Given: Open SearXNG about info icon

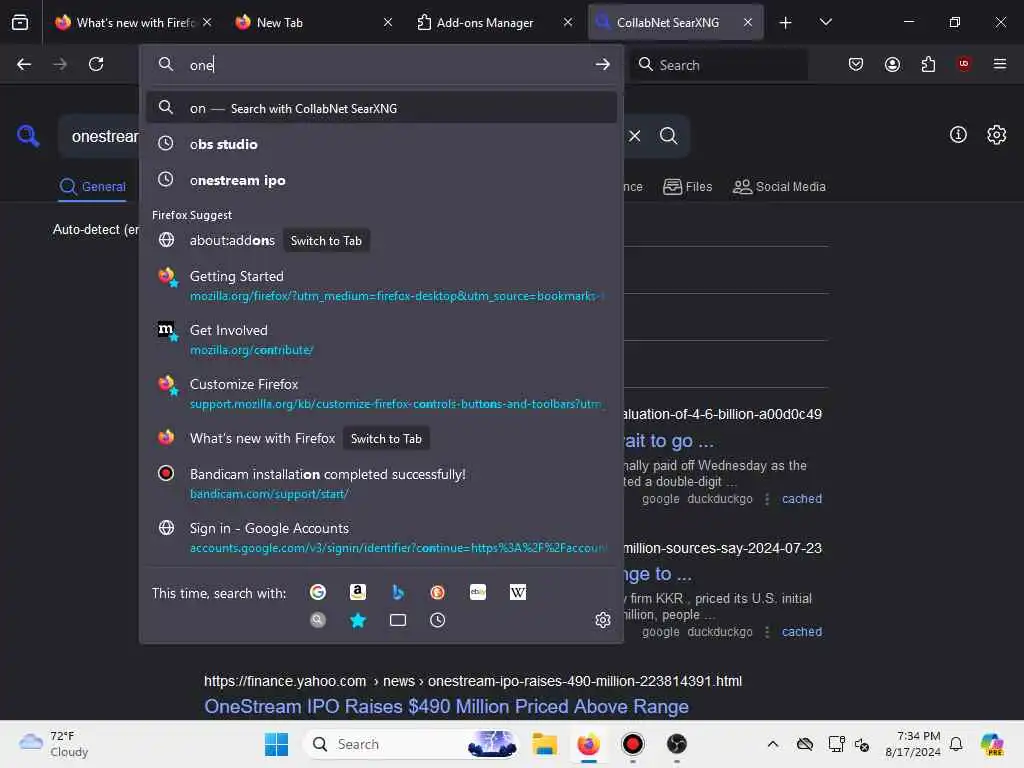Looking at the screenshot, I should 958,135.
